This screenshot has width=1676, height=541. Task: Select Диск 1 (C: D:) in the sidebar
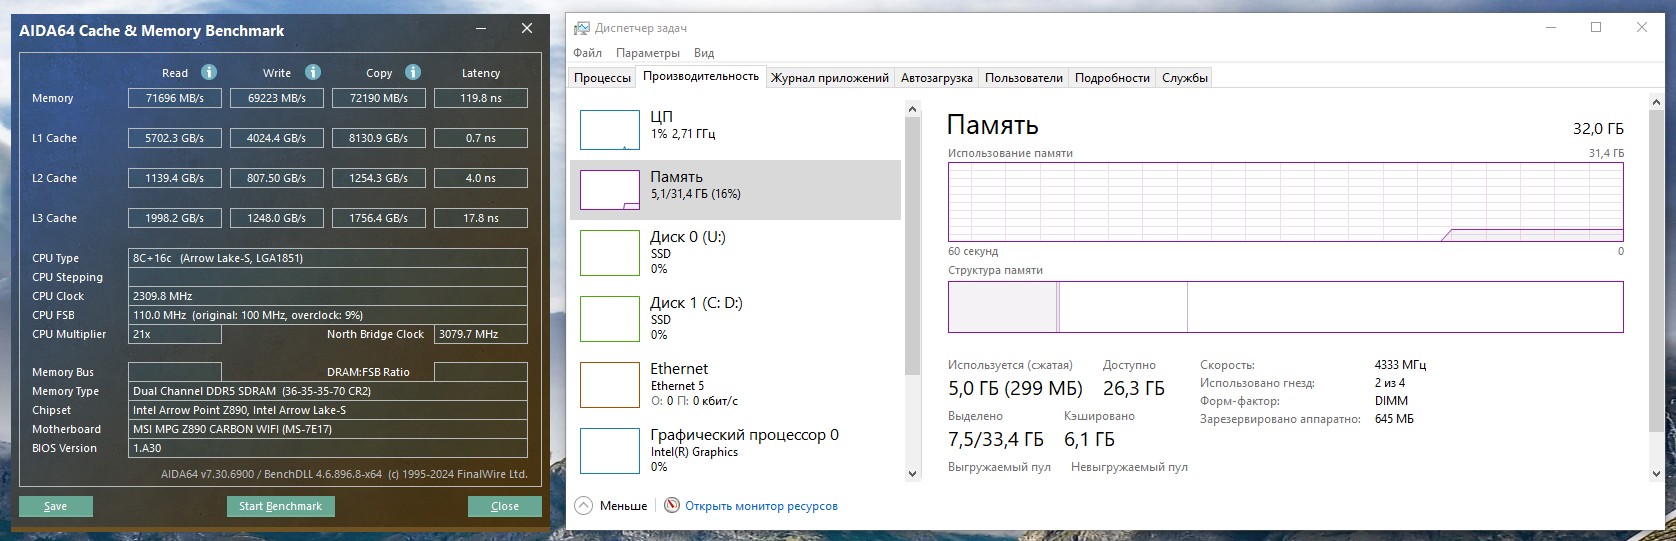tap(735, 318)
